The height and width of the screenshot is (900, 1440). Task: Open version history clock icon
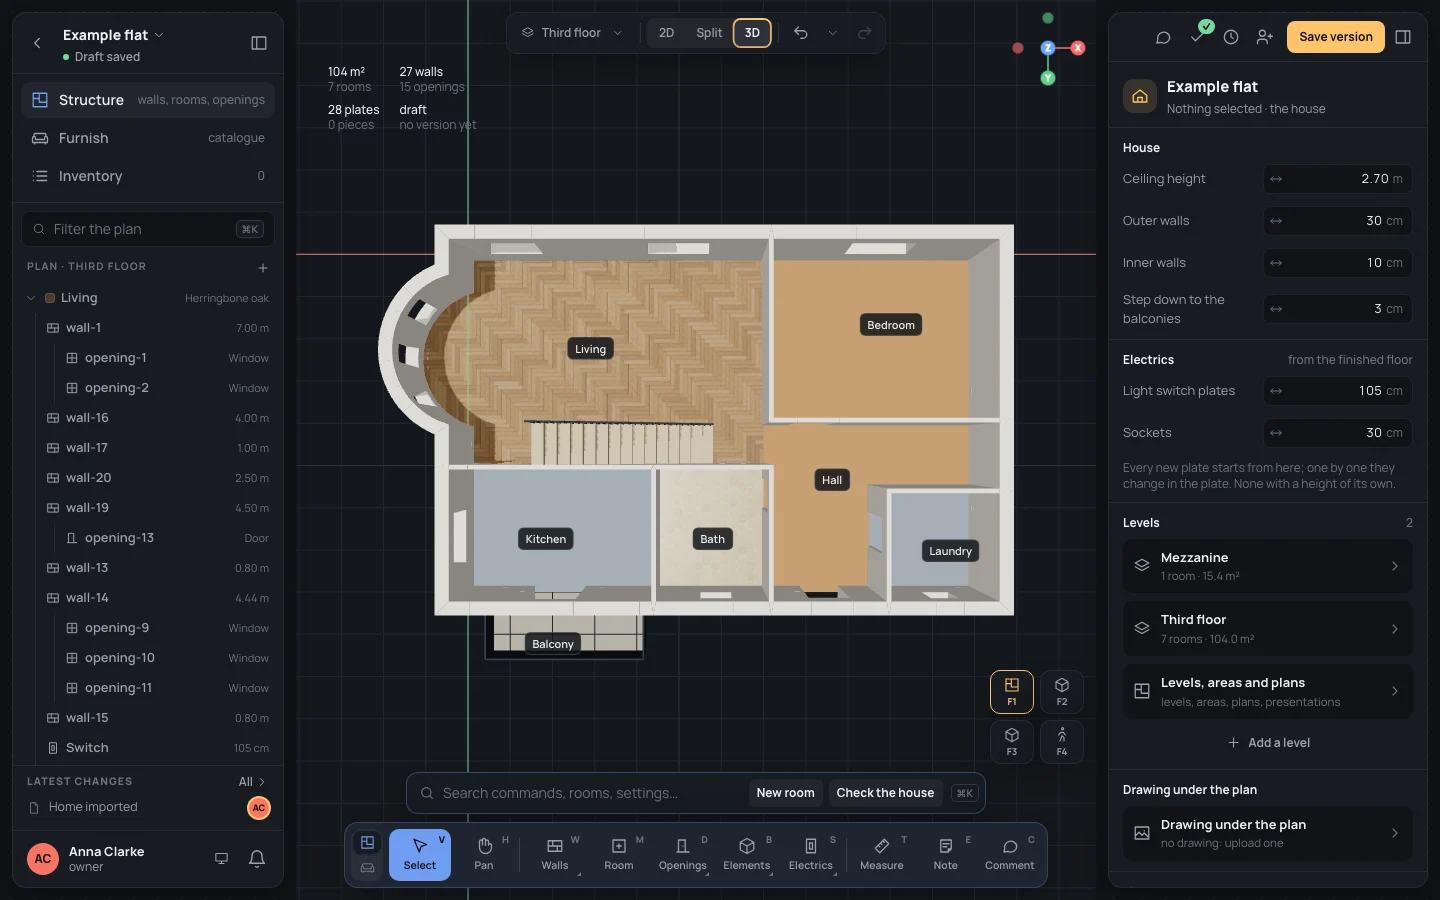click(1231, 37)
